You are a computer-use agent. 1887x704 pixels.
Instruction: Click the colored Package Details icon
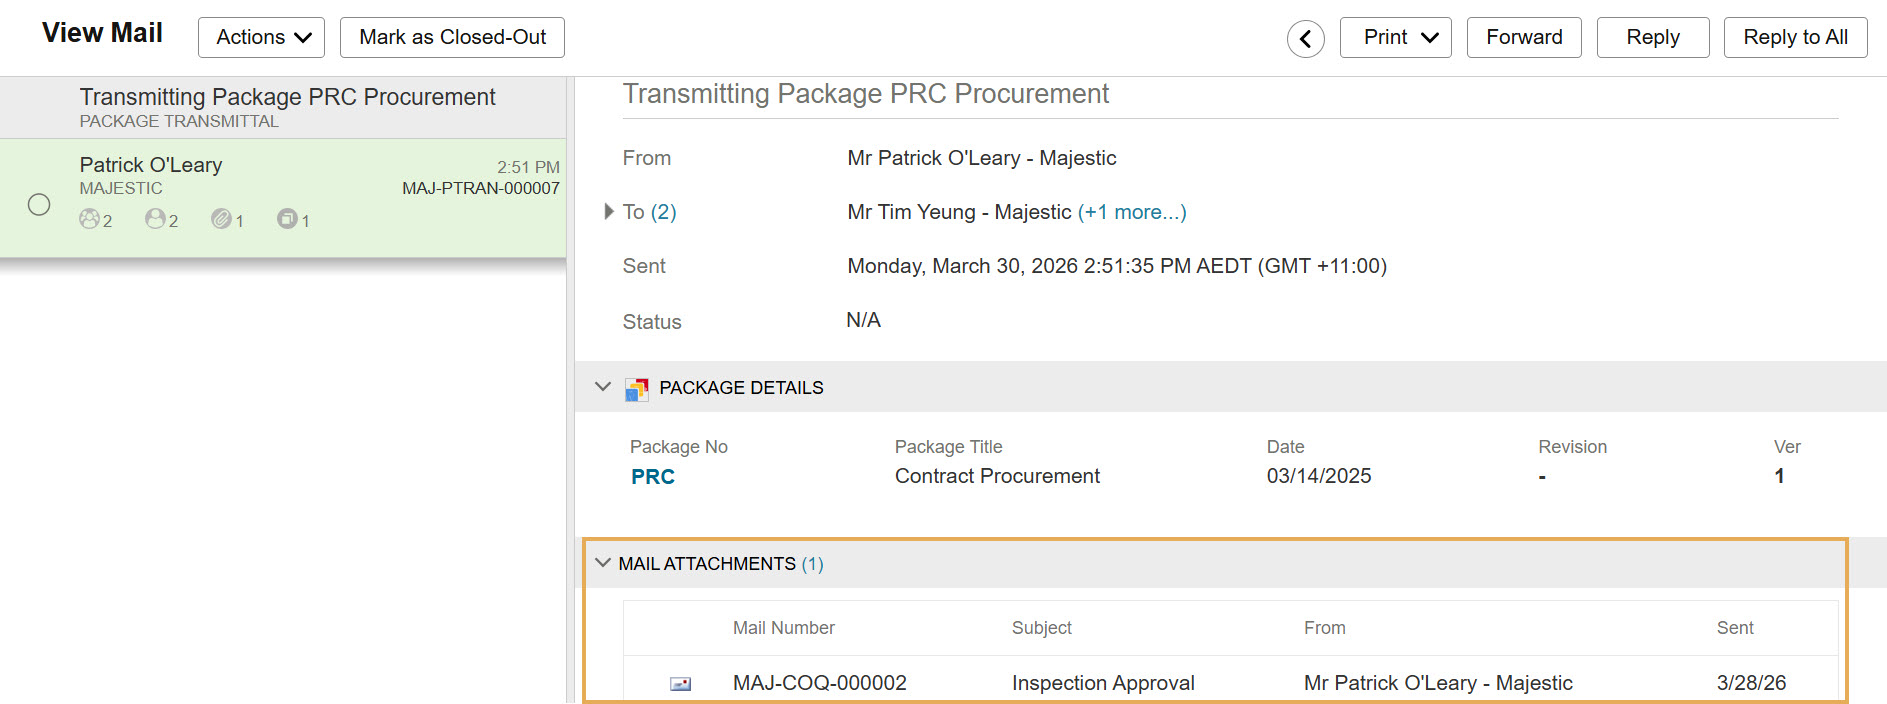coord(637,388)
